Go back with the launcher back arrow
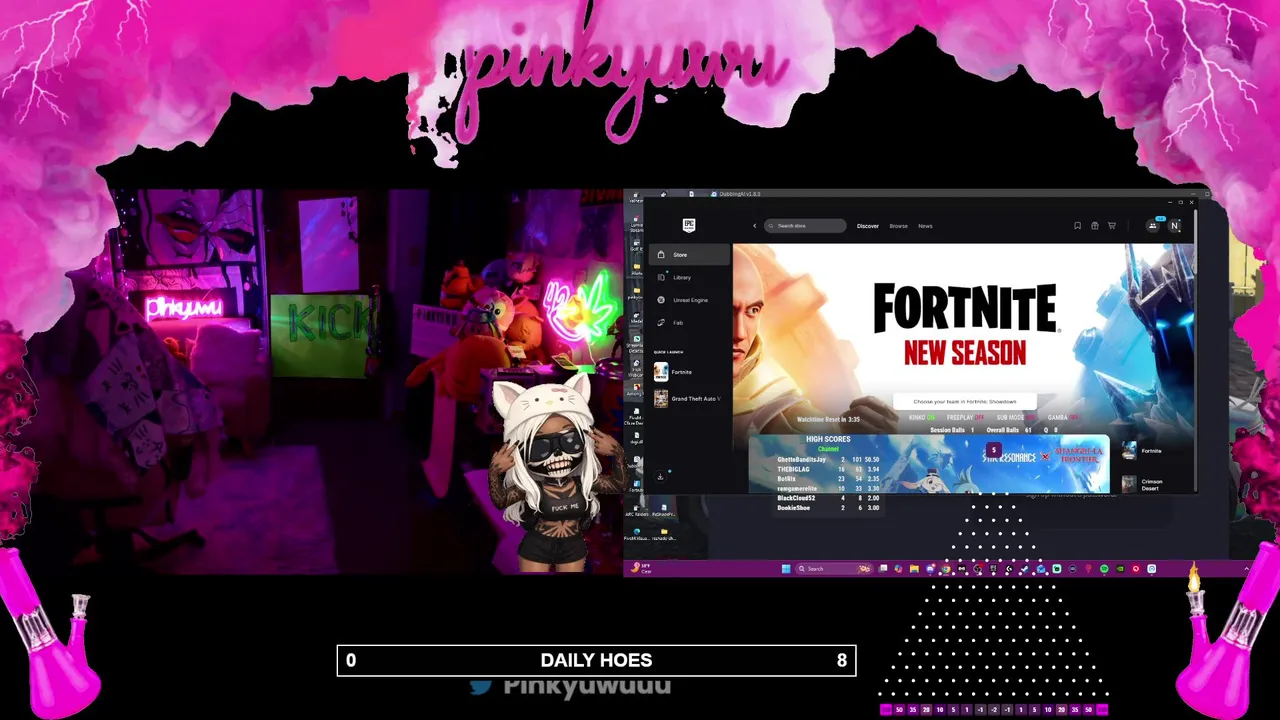The image size is (1280, 720). (755, 226)
